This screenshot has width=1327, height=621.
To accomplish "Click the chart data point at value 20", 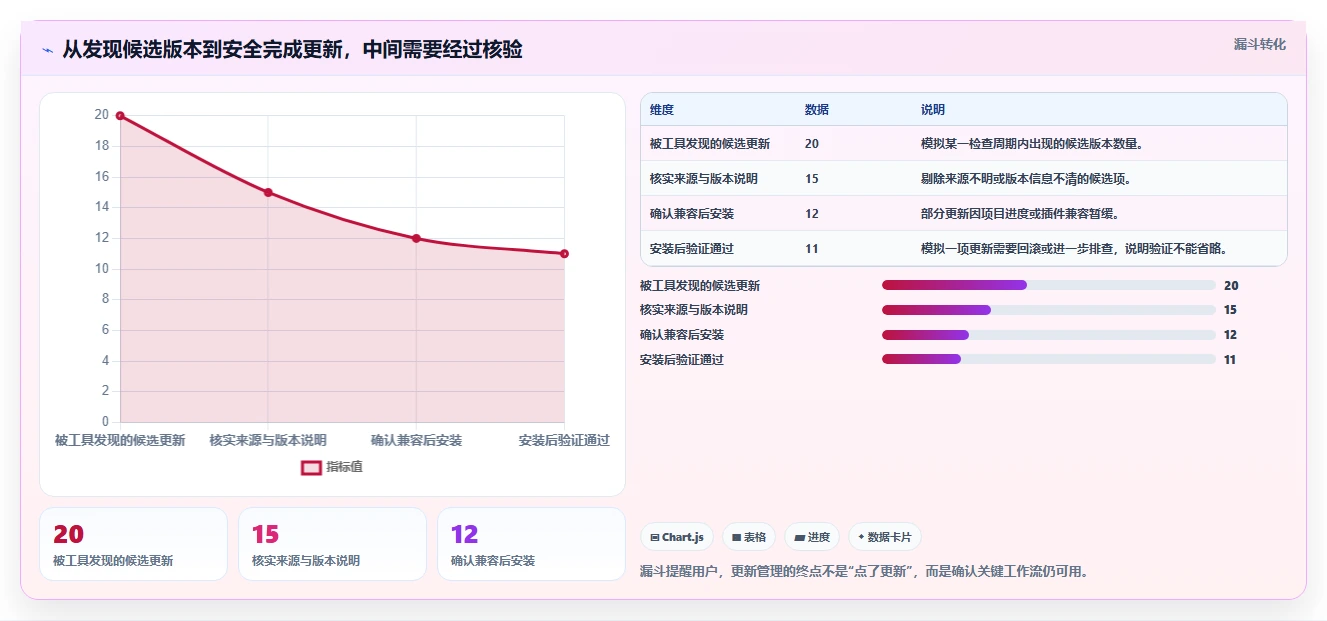I will click(x=120, y=116).
